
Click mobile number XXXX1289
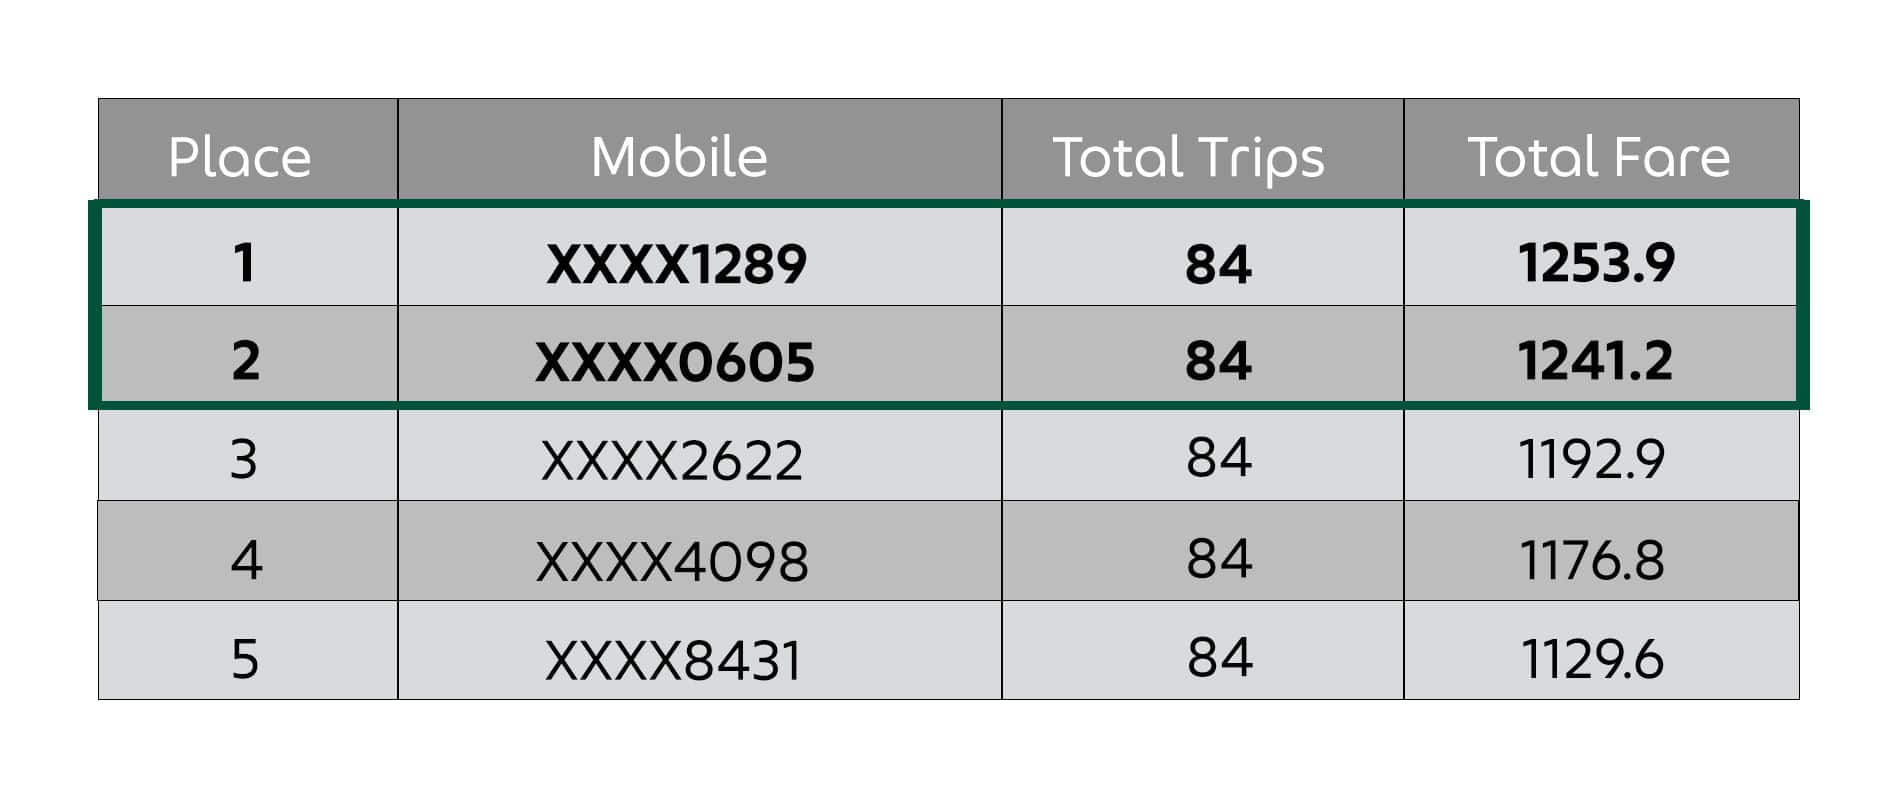tap(676, 265)
